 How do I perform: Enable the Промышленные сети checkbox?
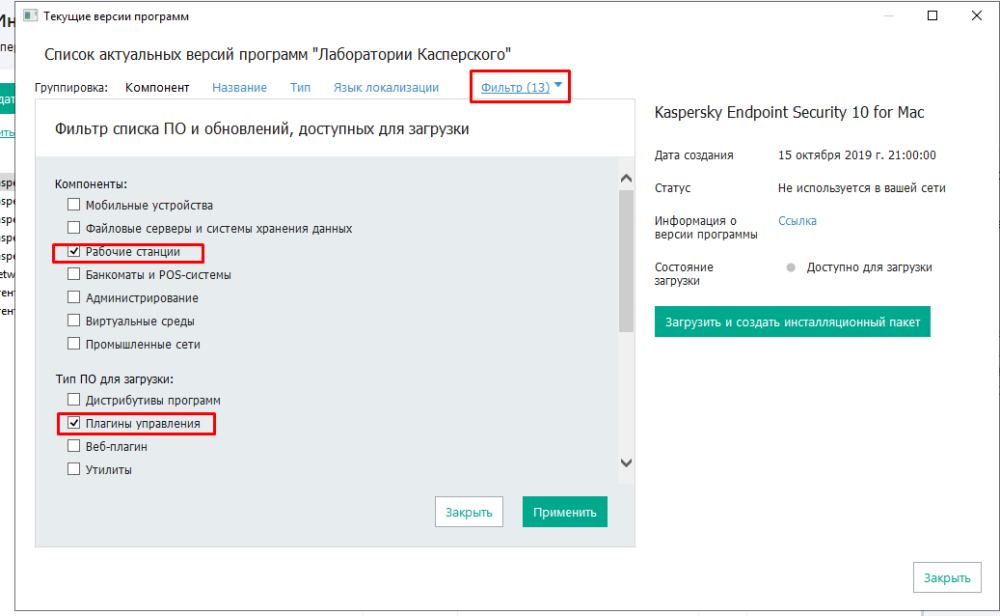click(x=74, y=344)
